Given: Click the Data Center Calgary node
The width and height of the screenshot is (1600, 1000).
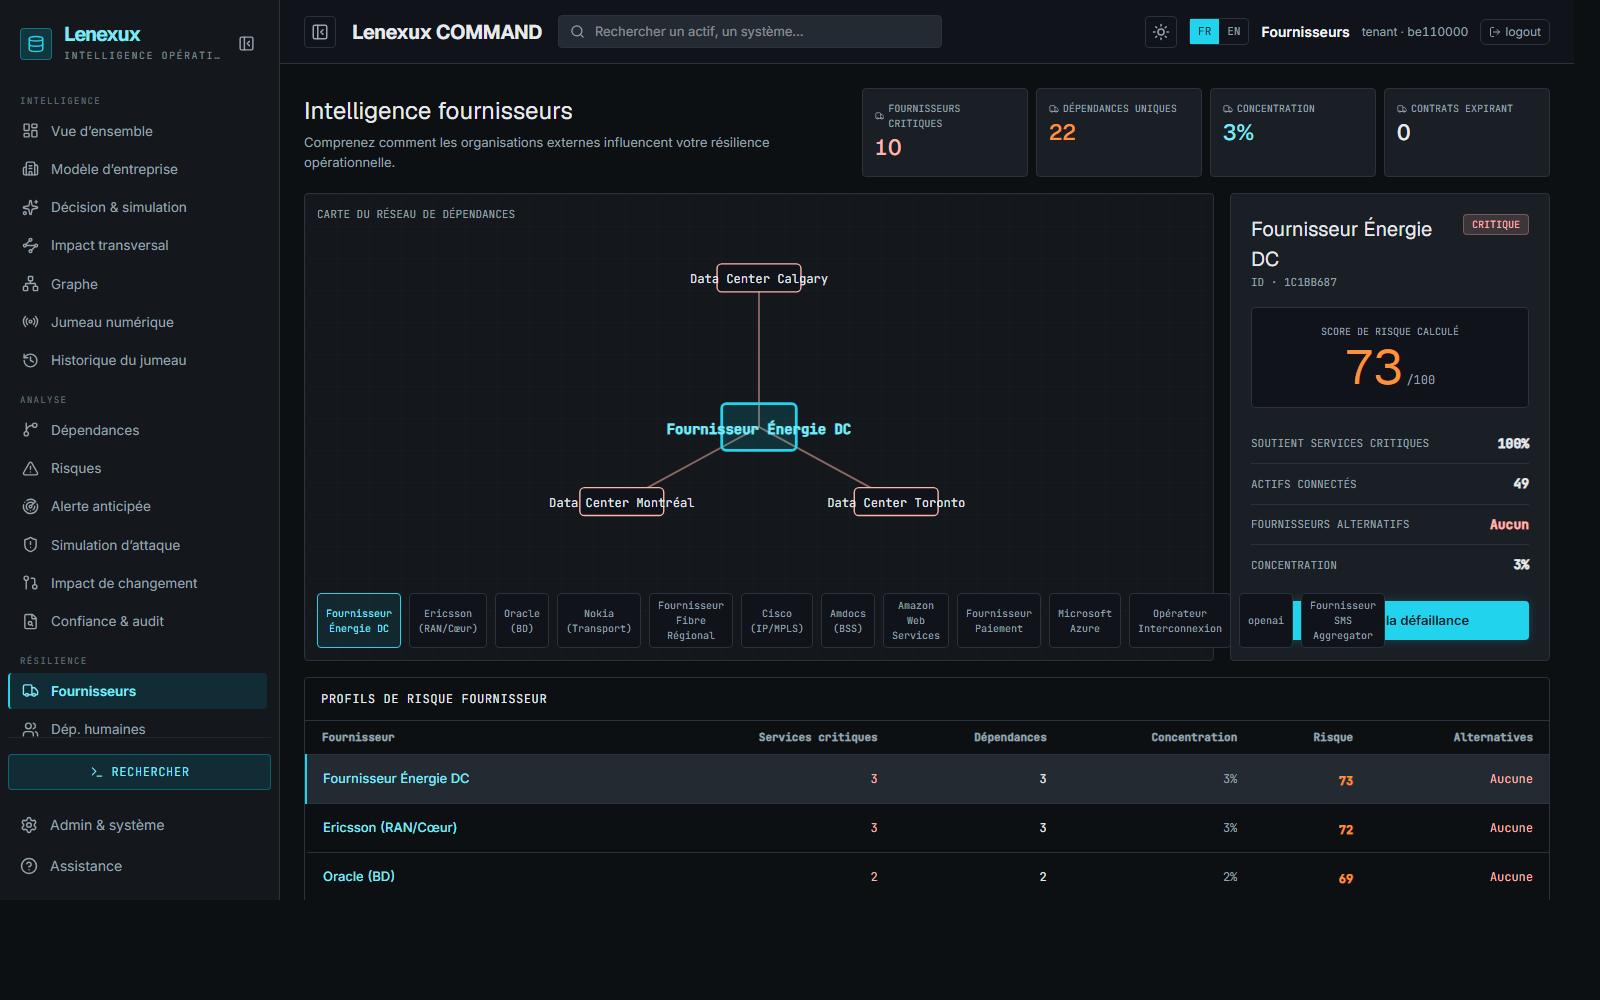Looking at the screenshot, I should point(759,278).
